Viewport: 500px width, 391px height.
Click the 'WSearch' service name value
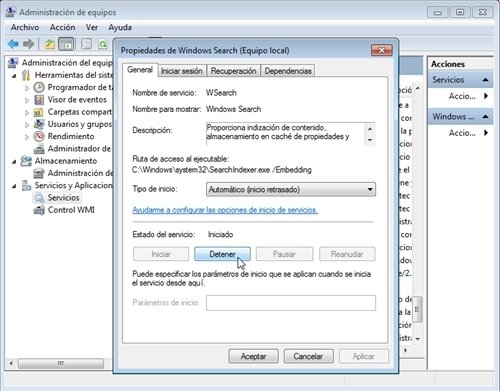[x=221, y=93]
